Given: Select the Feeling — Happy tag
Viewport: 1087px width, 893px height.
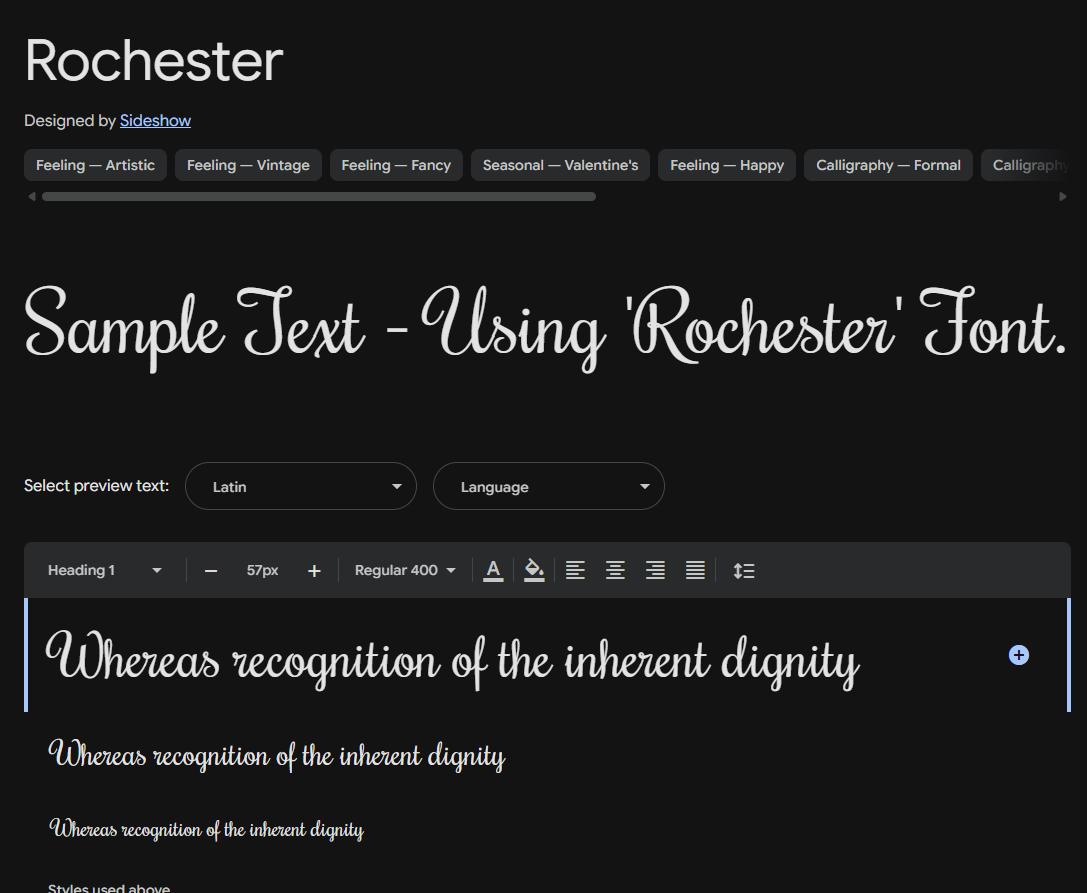Looking at the screenshot, I should tap(727, 165).
